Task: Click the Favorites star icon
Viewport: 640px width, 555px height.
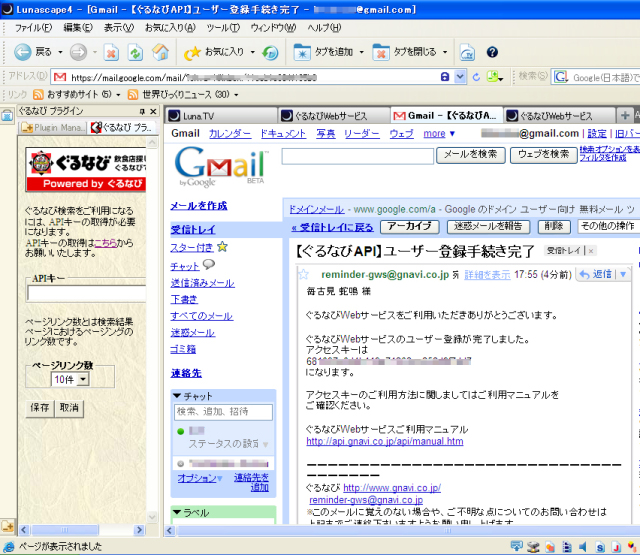Action: pos(192,53)
